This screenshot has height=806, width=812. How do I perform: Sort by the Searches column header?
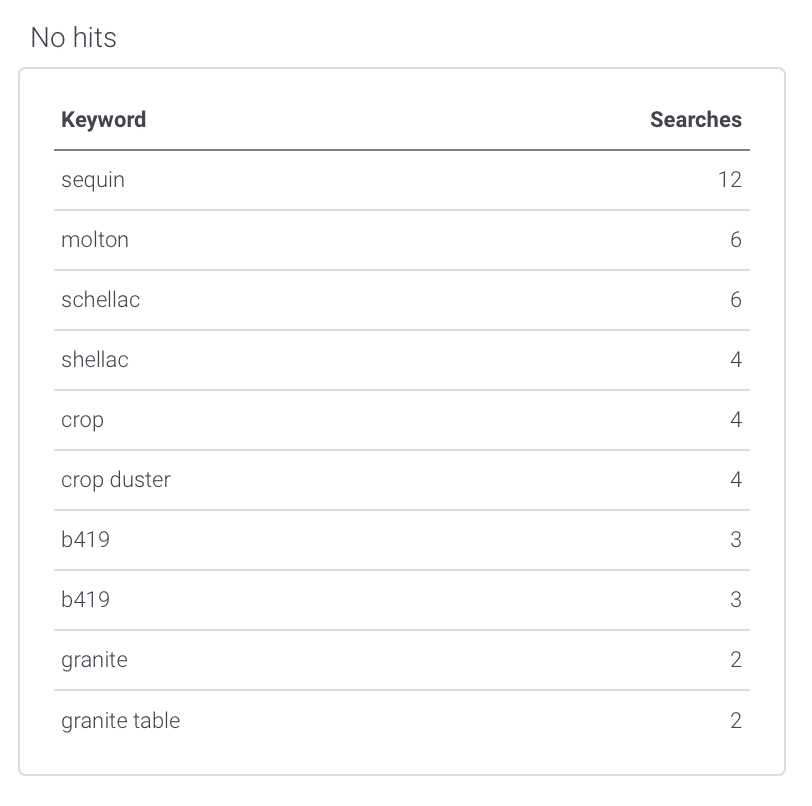[x=695, y=119]
